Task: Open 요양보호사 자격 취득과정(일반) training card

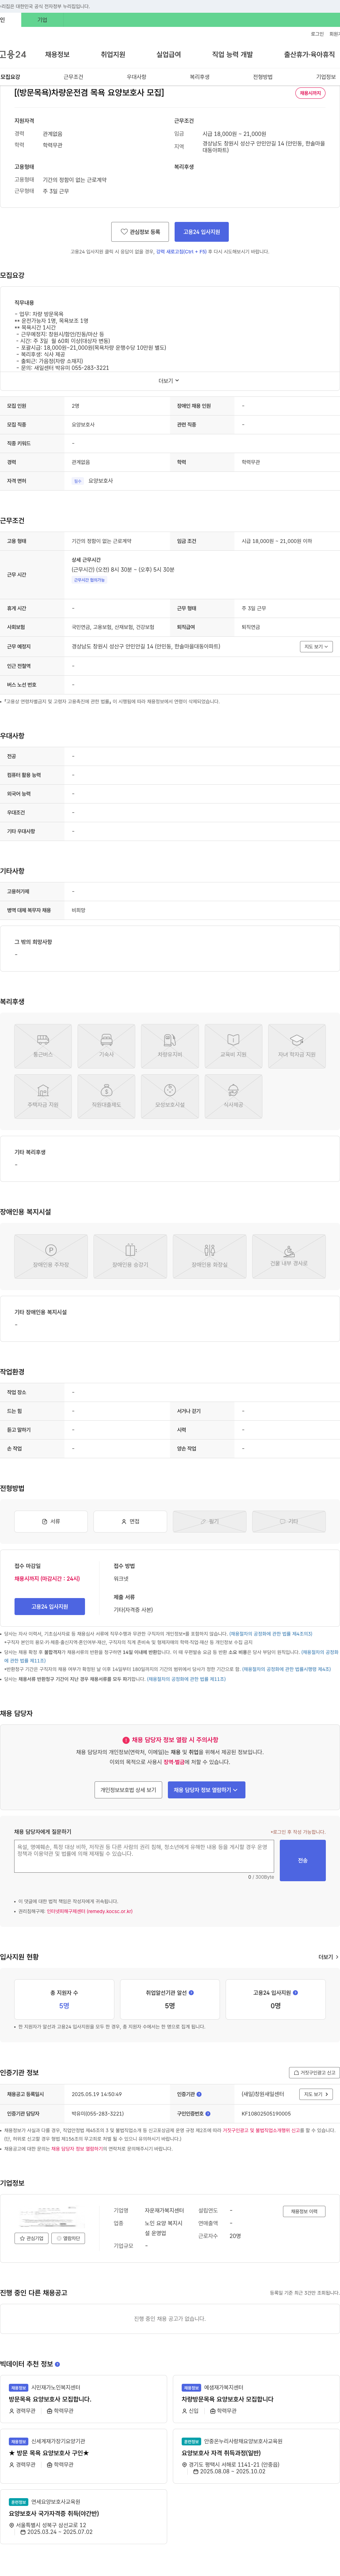Action: tap(221, 2453)
